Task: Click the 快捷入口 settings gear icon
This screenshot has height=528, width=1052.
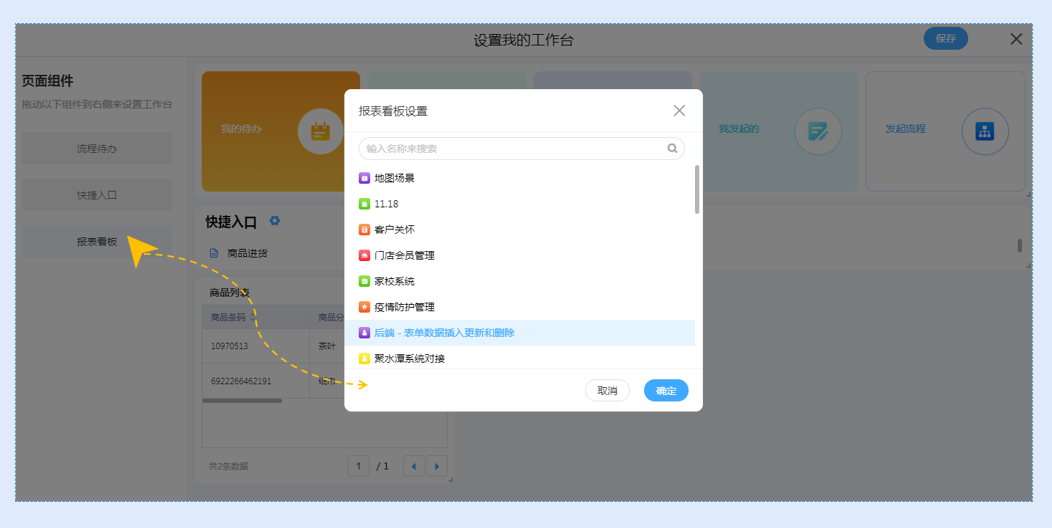Action: (275, 221)
